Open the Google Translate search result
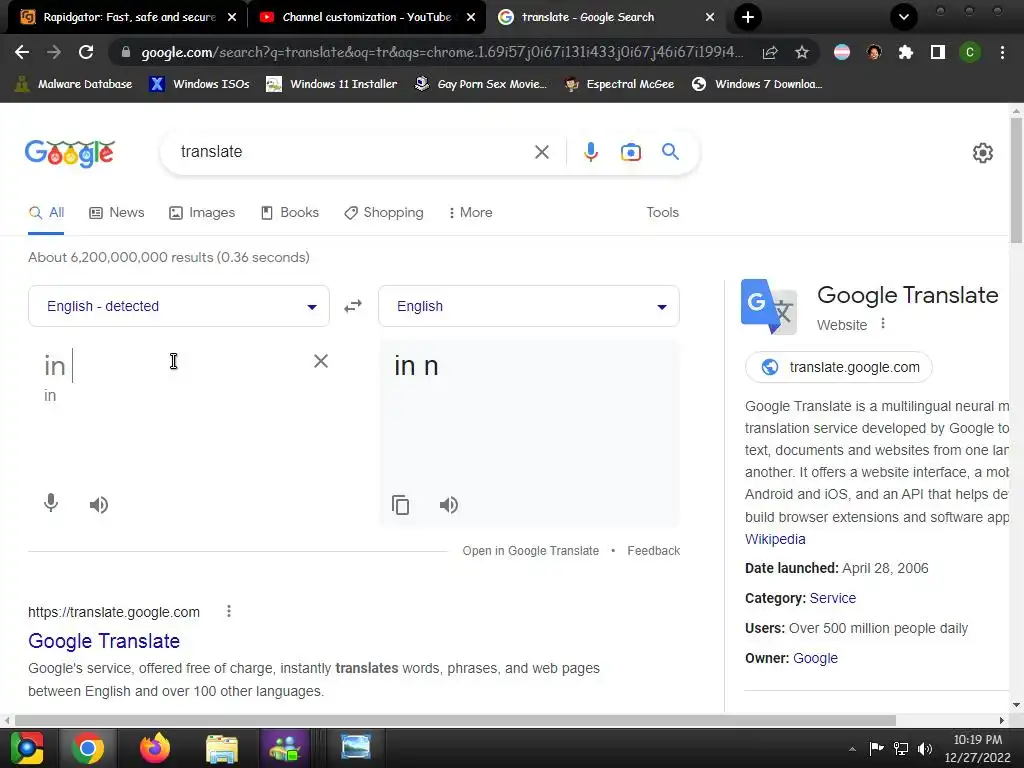1024x768 pixels. pyautogui.click(x=104, y=641)
